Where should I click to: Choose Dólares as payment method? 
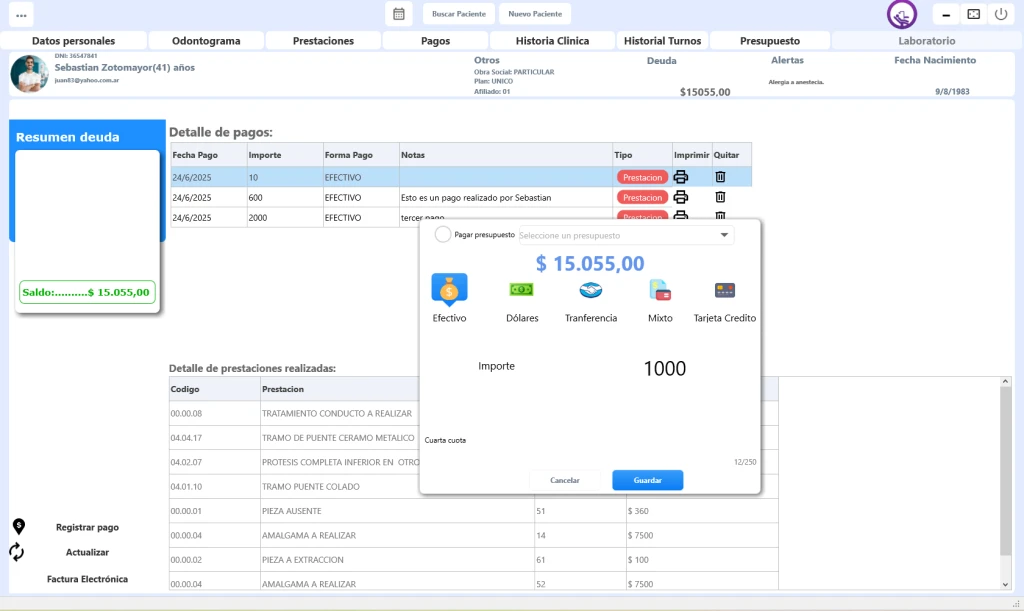pos(521,290)
